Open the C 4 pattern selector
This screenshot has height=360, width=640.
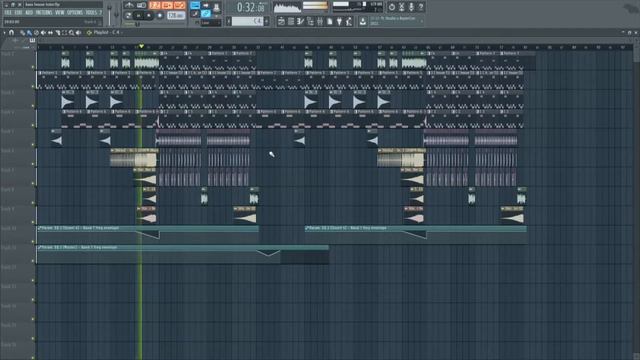click(247, 21)
